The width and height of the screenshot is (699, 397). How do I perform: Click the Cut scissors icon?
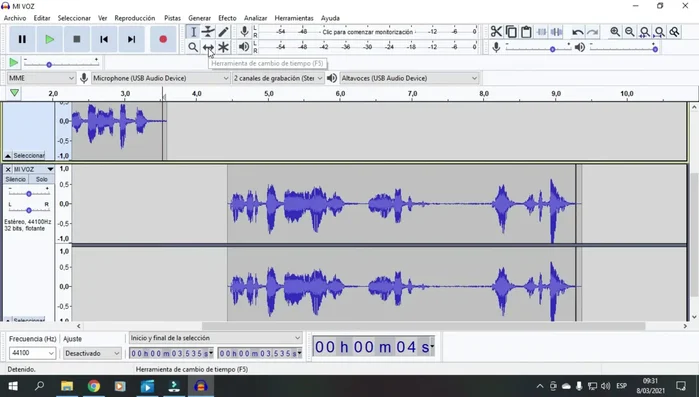[x=496, y=32]
